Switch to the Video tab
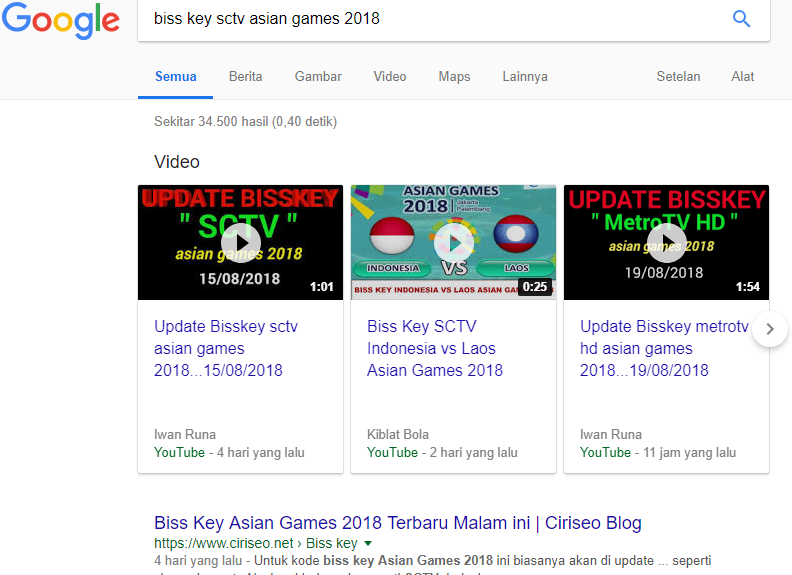The height and width of the screenshot is (575, 792). pyautogui.click(x=390, y=77)
